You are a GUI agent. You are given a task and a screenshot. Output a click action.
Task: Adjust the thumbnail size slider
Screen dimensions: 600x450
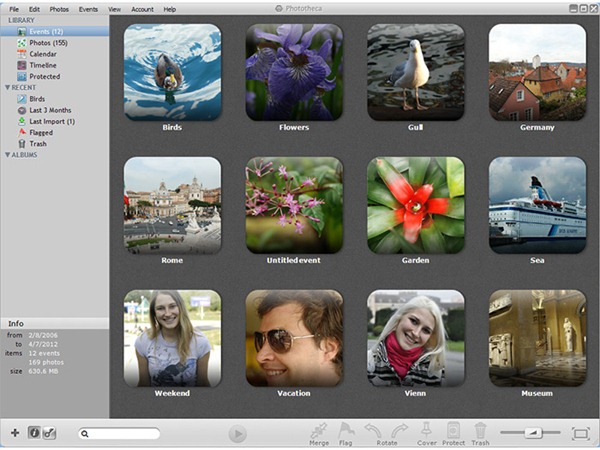532,432
